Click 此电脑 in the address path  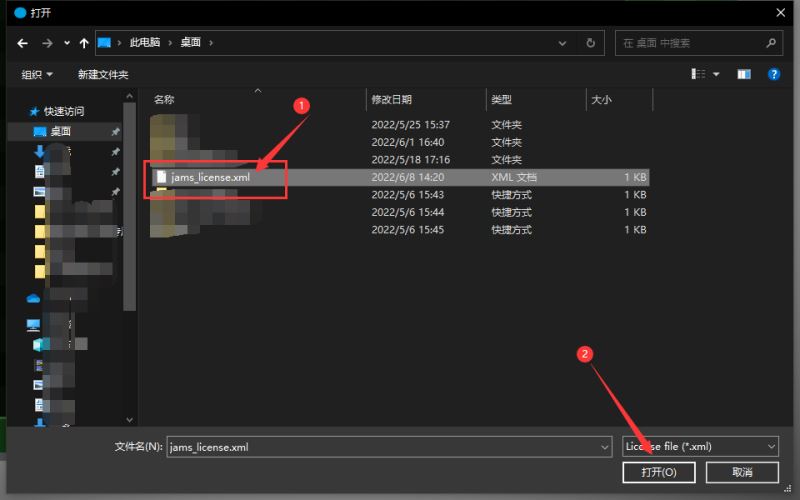click(x=144, y=42)
